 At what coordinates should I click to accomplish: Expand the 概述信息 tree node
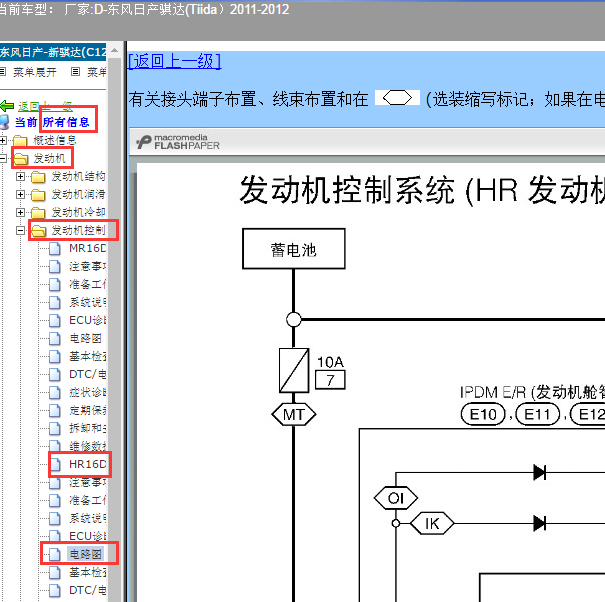point(3,140)
